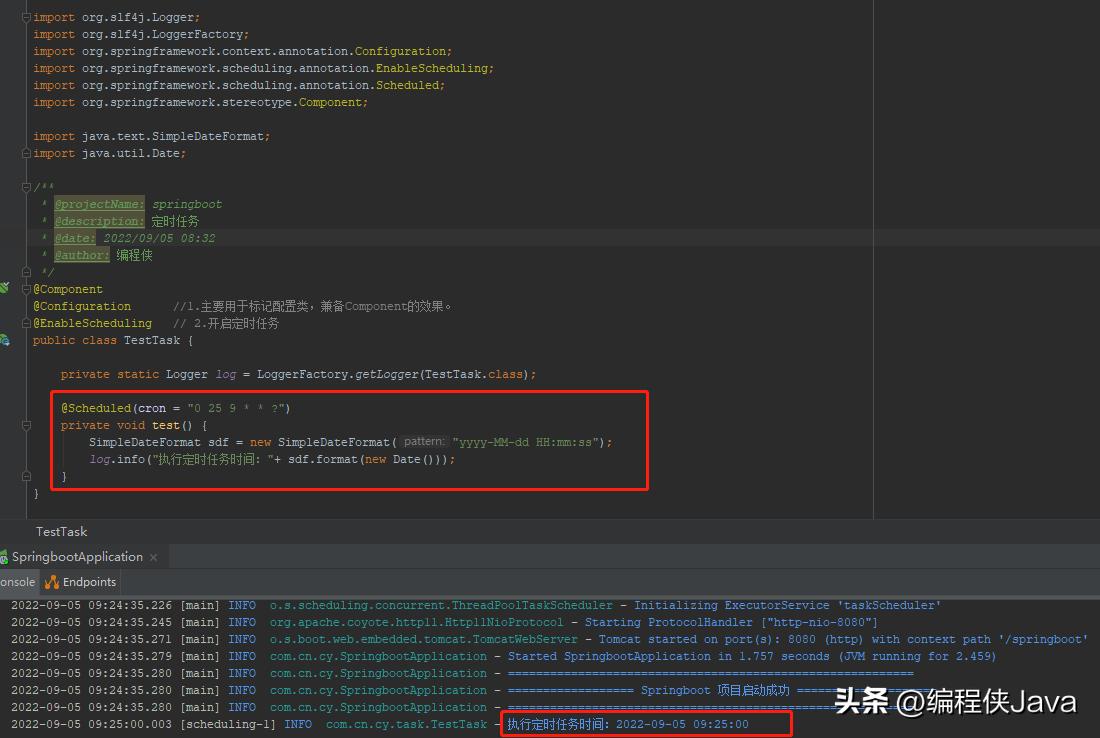Image resolution: width=1100 pixels, height=738 pixels.
Task: Click fold end marker at java.util.Date import
Action: tap(27, 153)
